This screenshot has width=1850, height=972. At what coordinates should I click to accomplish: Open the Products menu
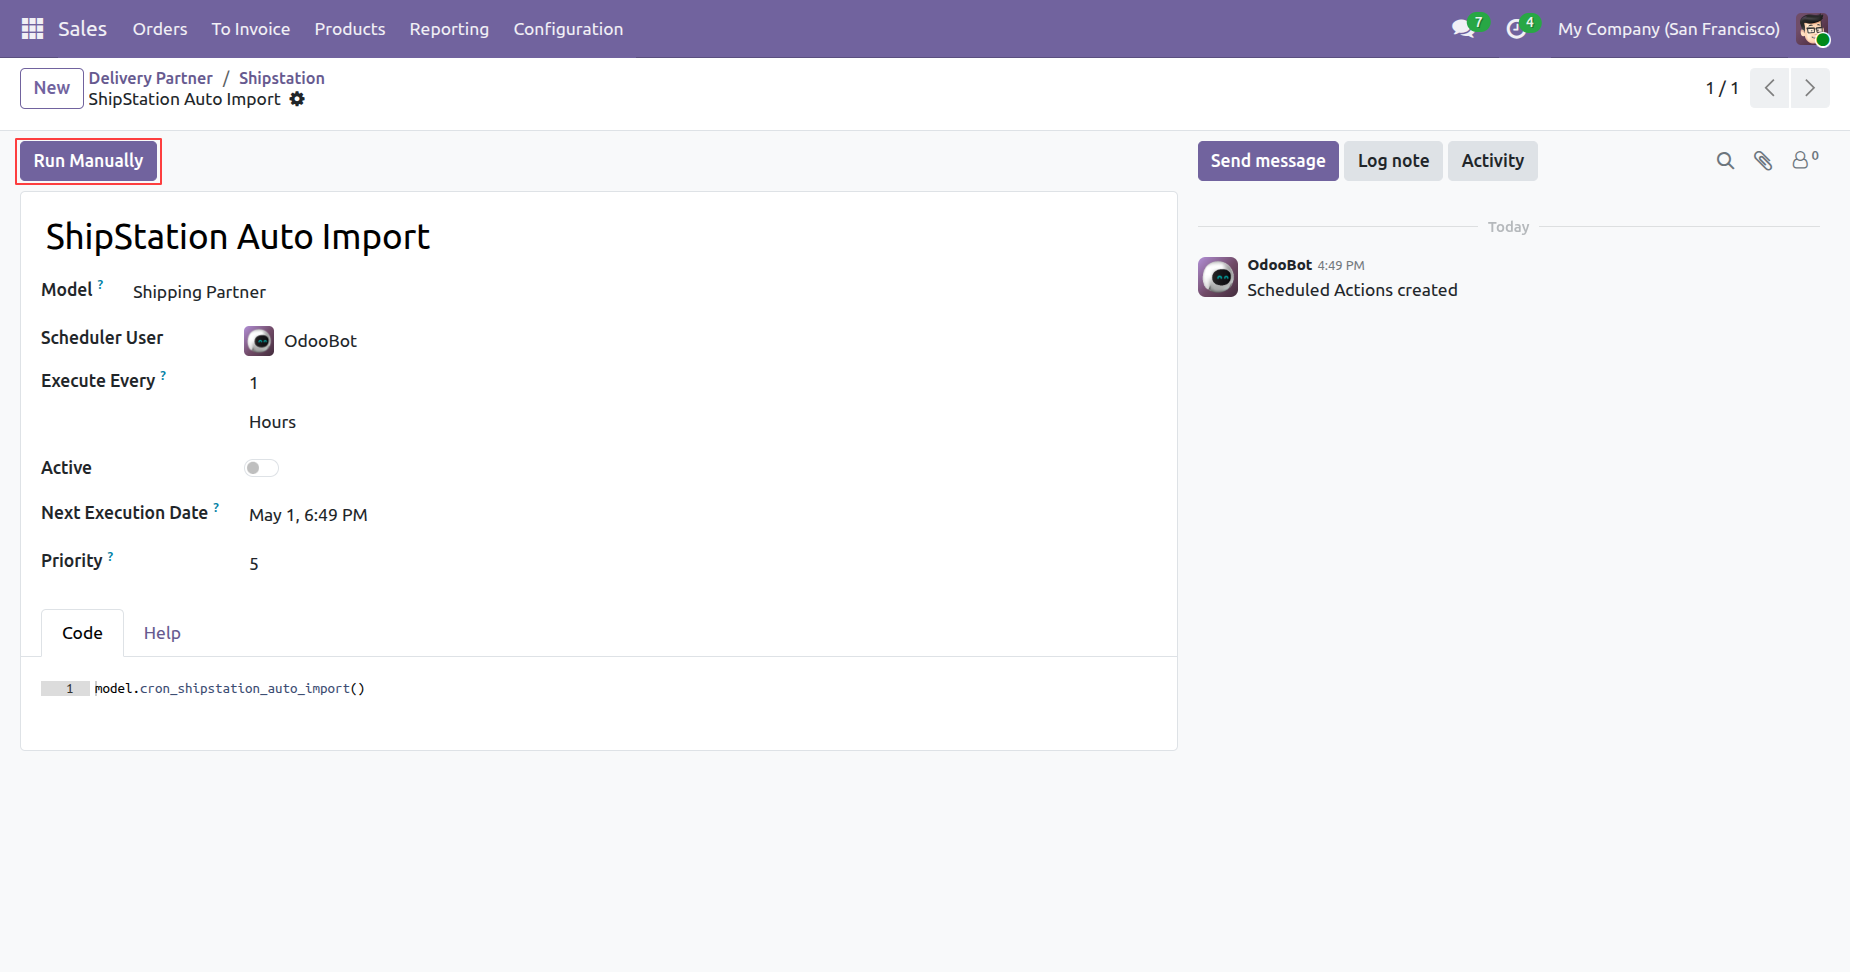tap(350, 29)
